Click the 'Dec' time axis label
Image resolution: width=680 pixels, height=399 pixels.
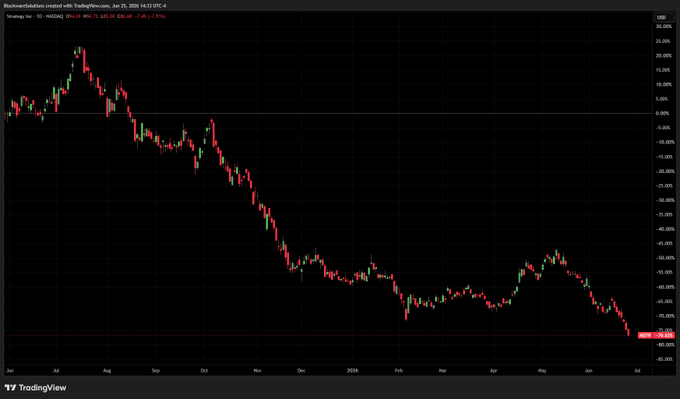301,371
